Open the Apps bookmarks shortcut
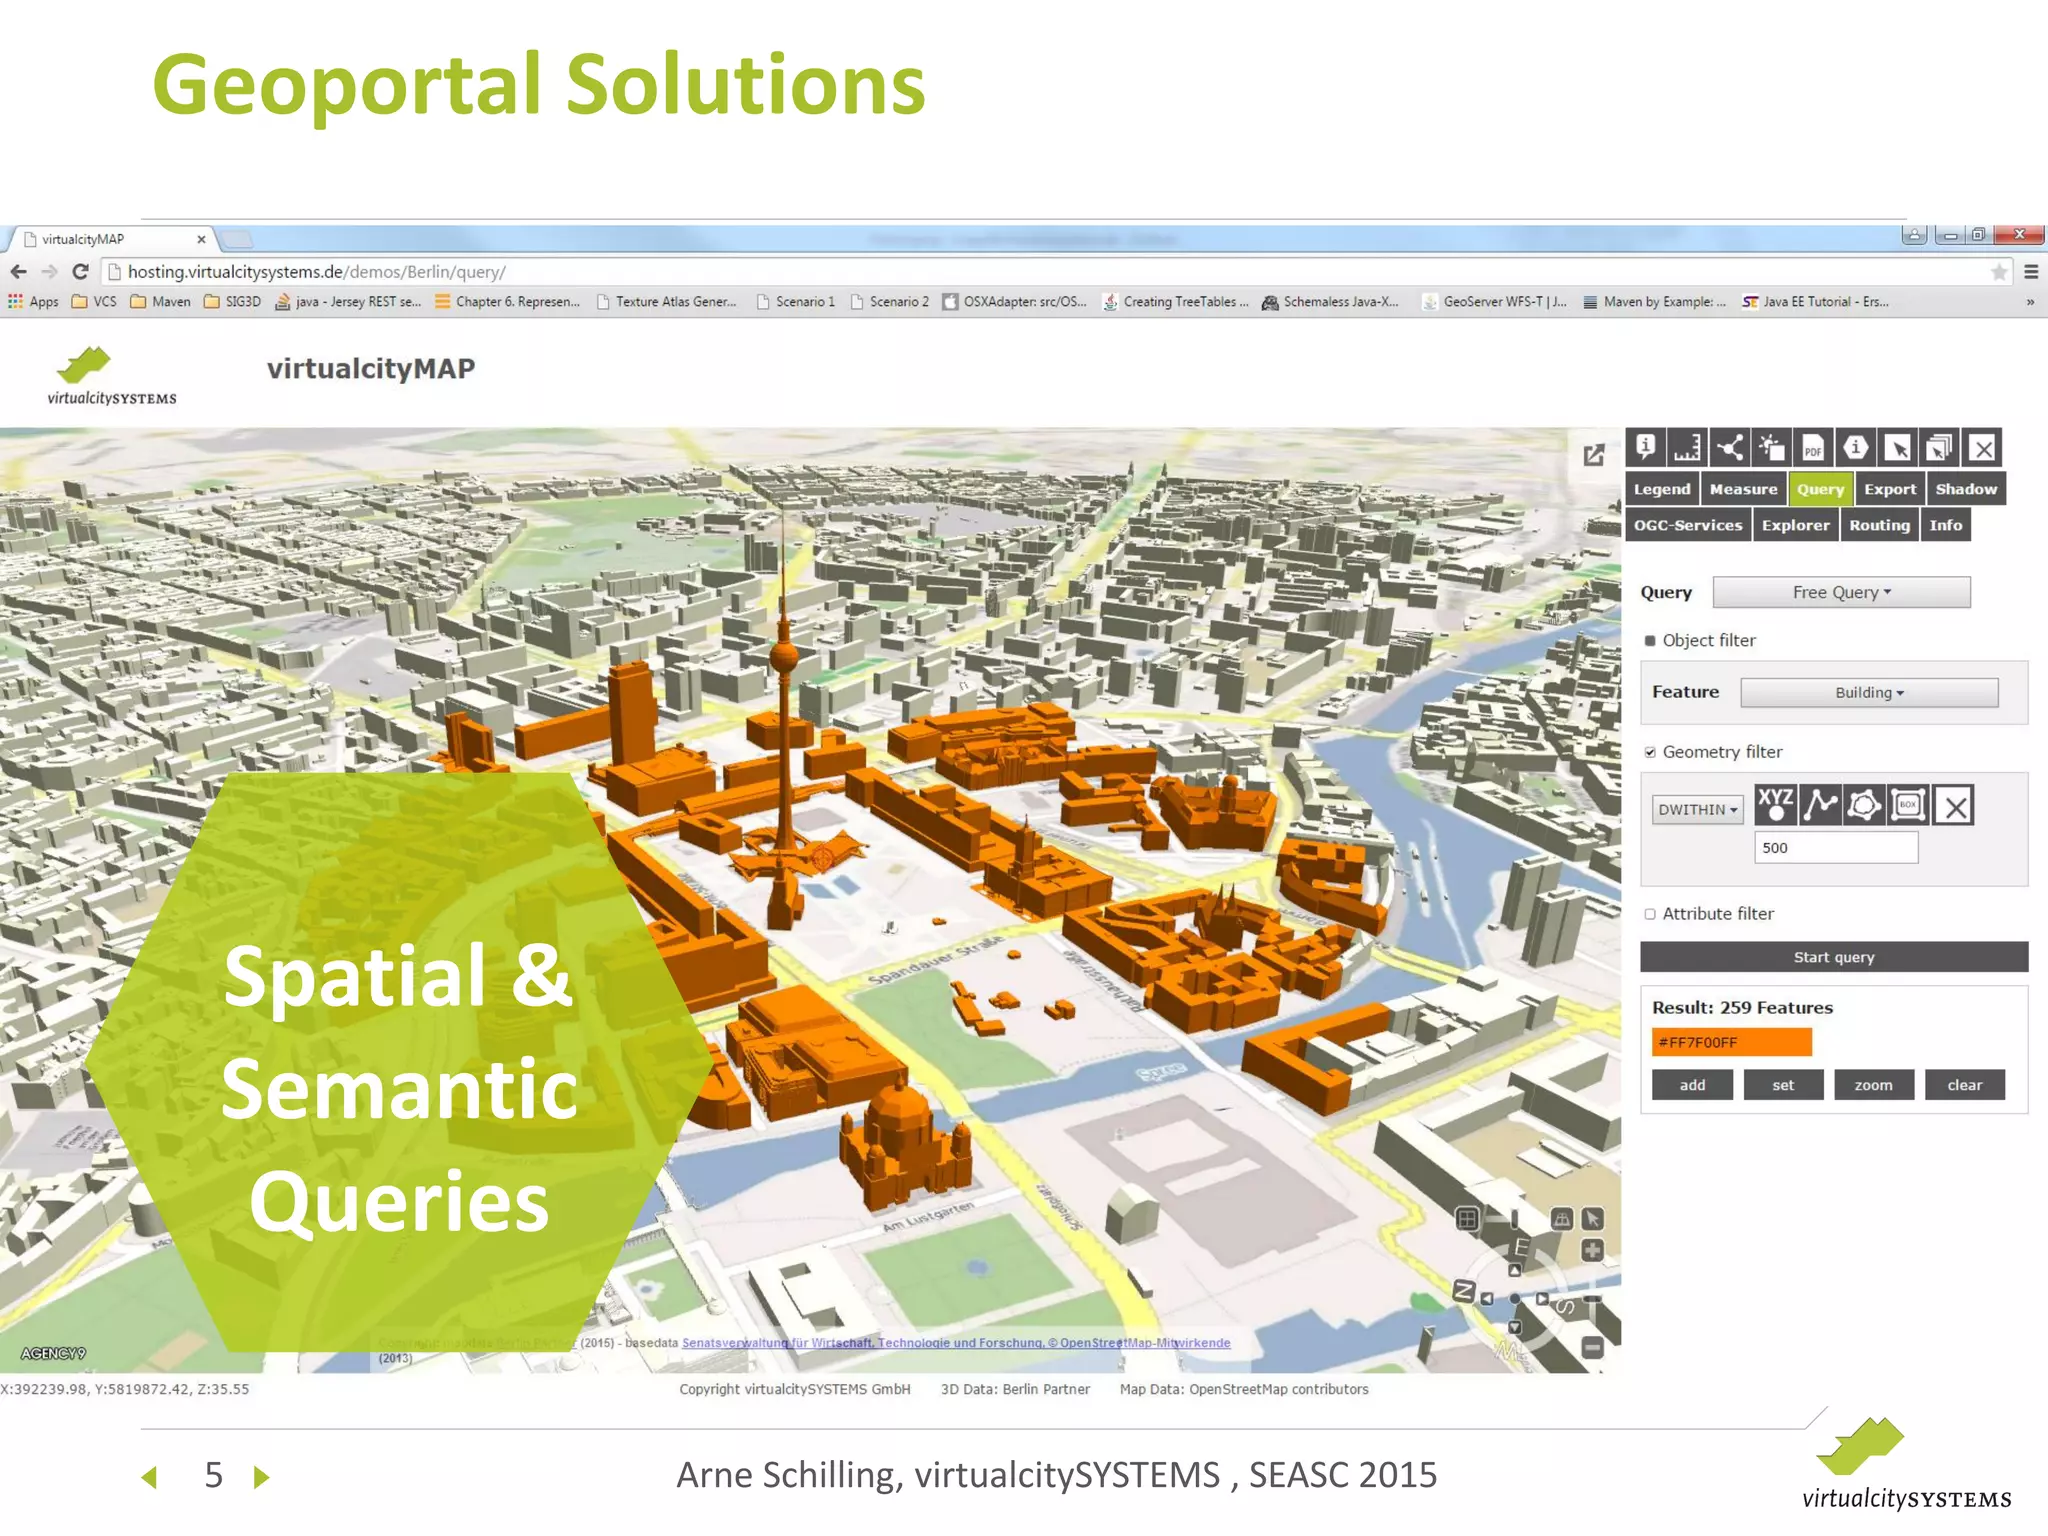Viewport: 2048px width, 1536px height. click(x=33, y=302)
